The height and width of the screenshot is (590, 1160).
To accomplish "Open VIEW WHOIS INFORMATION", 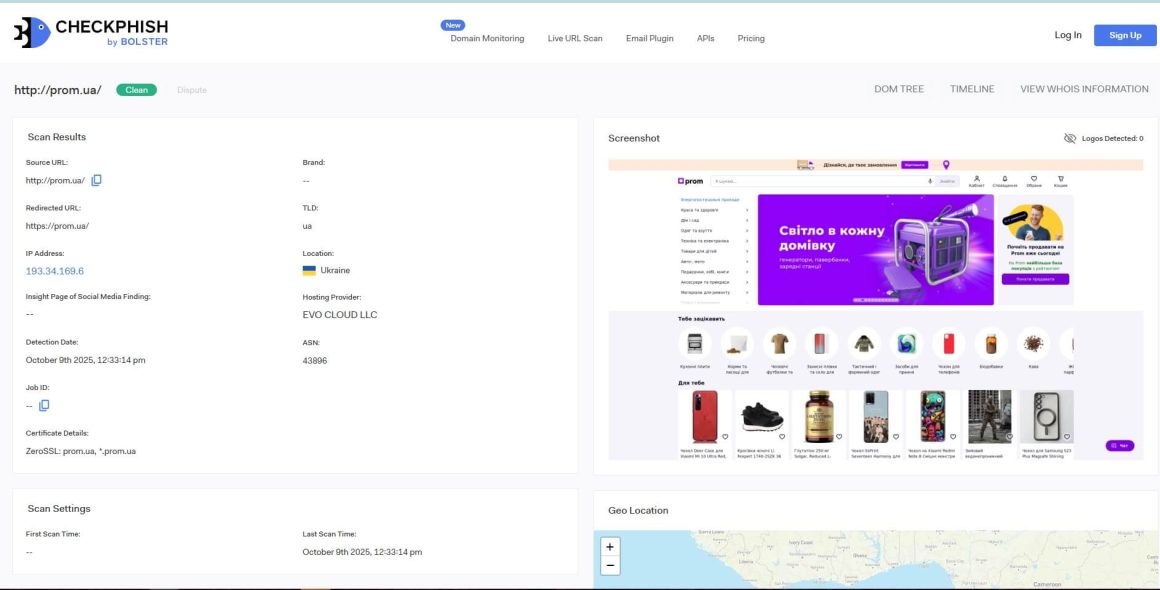I will click(1084, 89).
